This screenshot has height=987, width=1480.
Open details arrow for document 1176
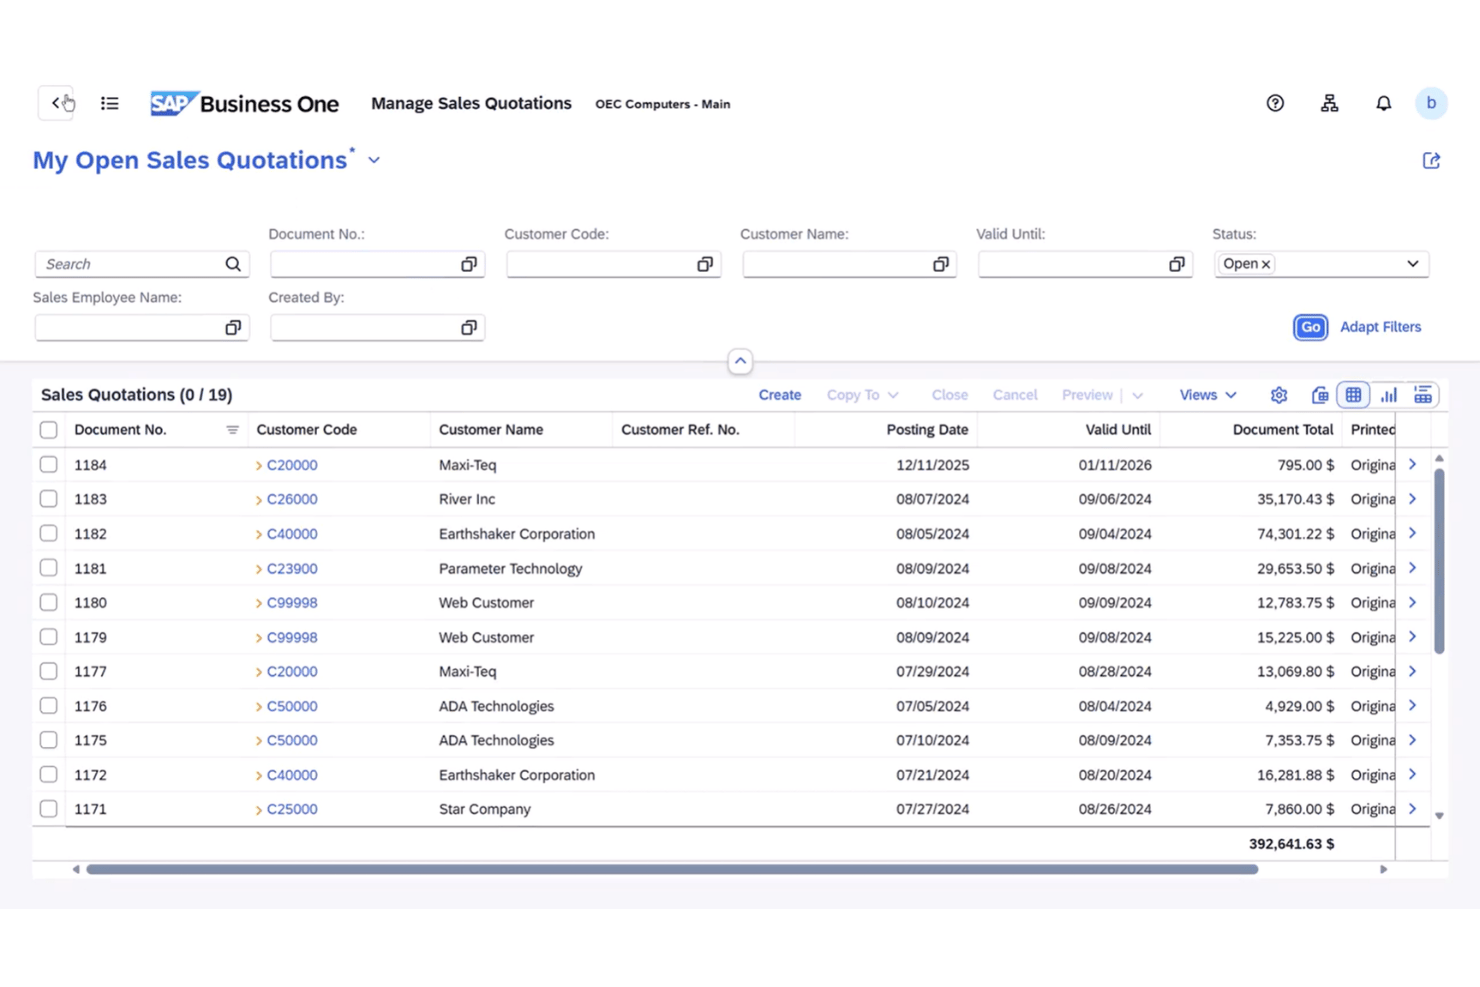click(1412, 706)
